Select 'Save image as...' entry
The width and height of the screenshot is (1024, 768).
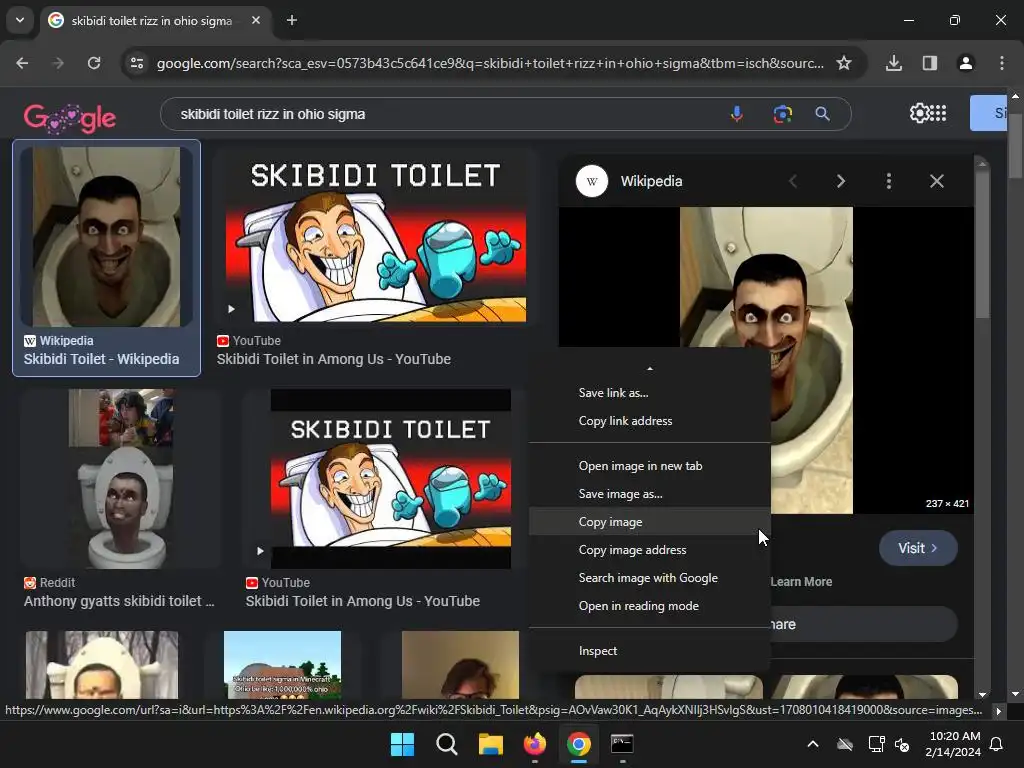click(x=650, y=494)
